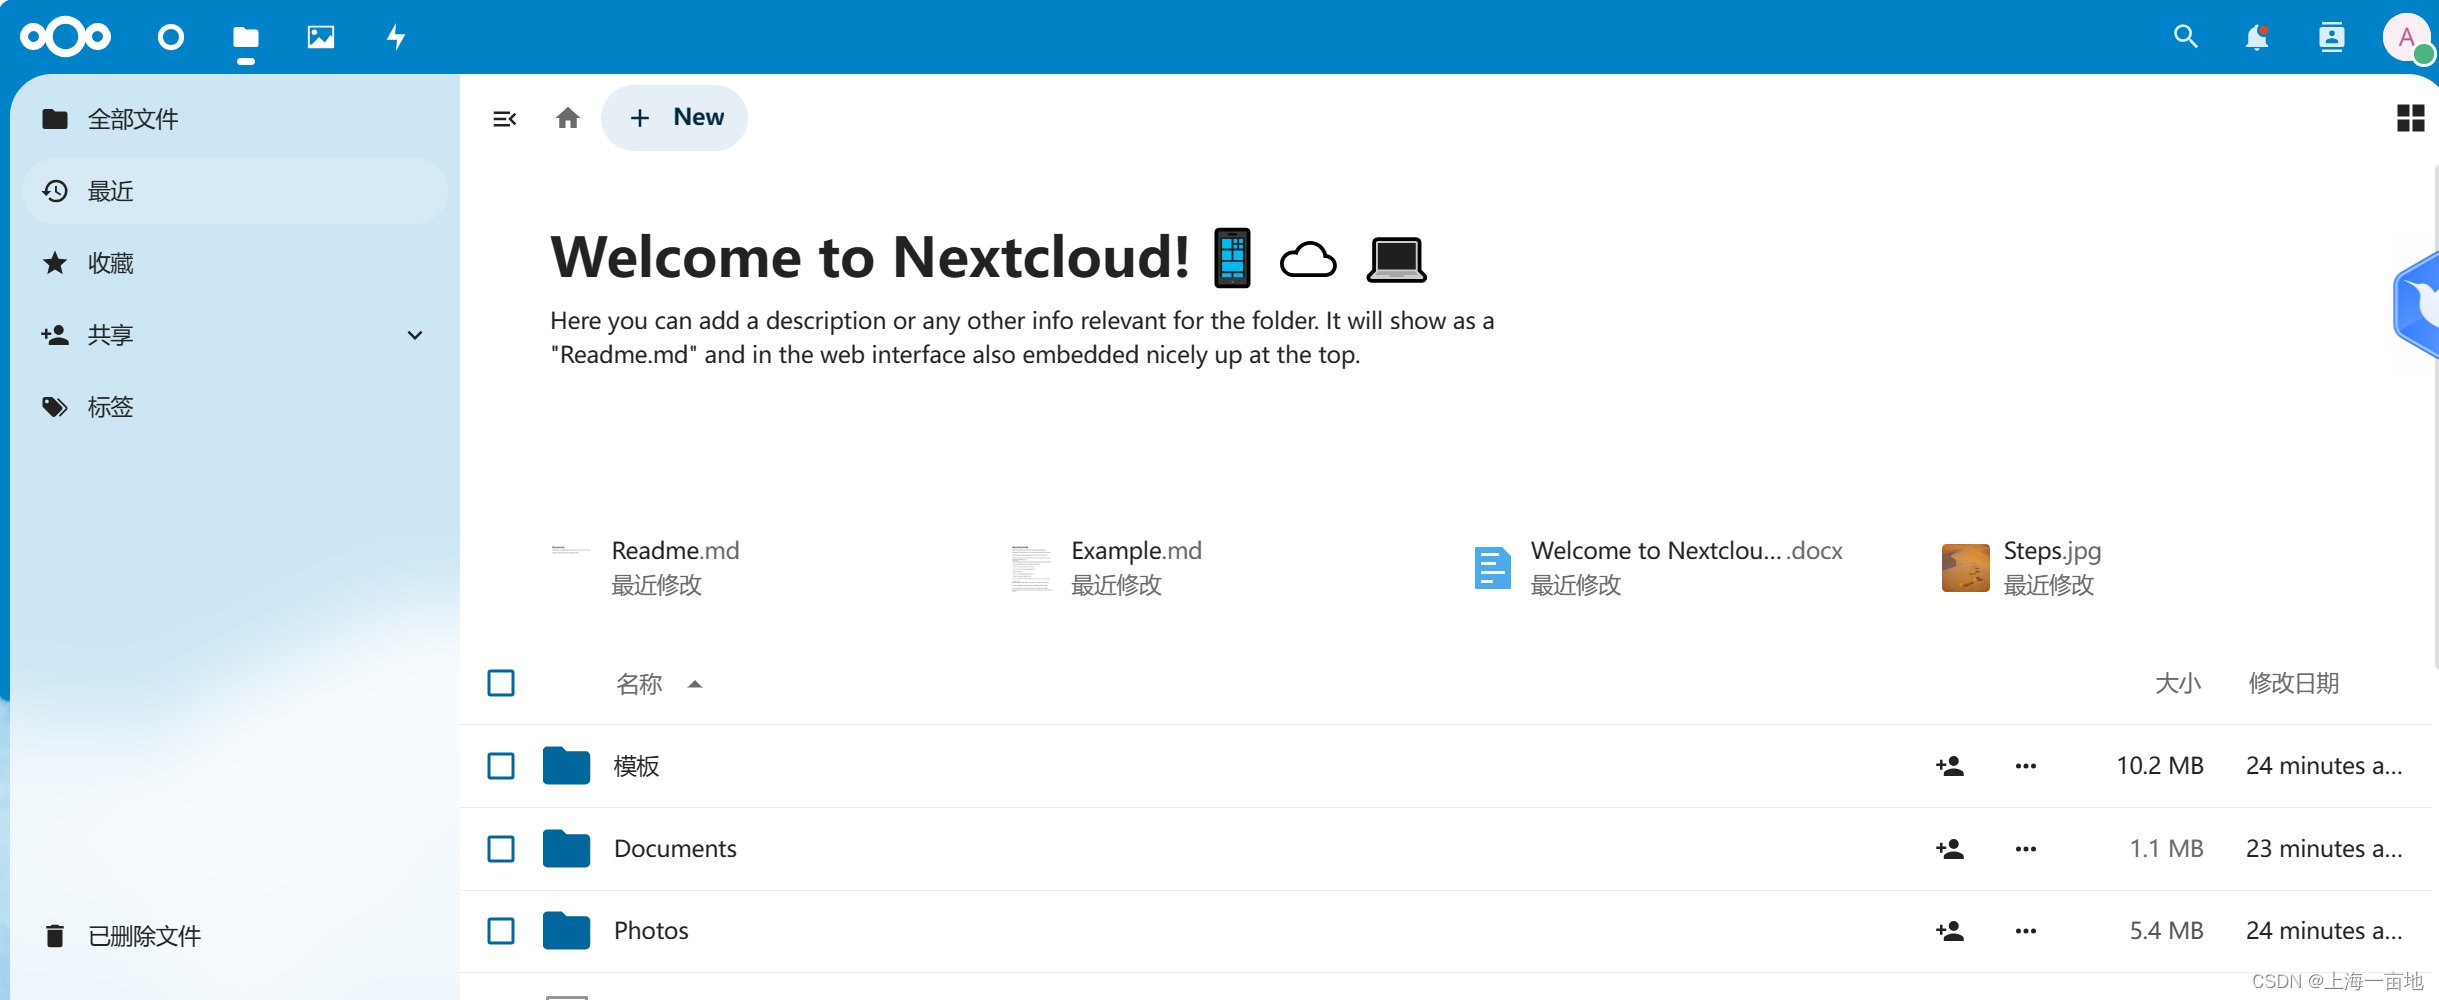Viewport: 2439px width, 1000px height.
Task: Open the Documents folder name
Action: coord(675,849)
